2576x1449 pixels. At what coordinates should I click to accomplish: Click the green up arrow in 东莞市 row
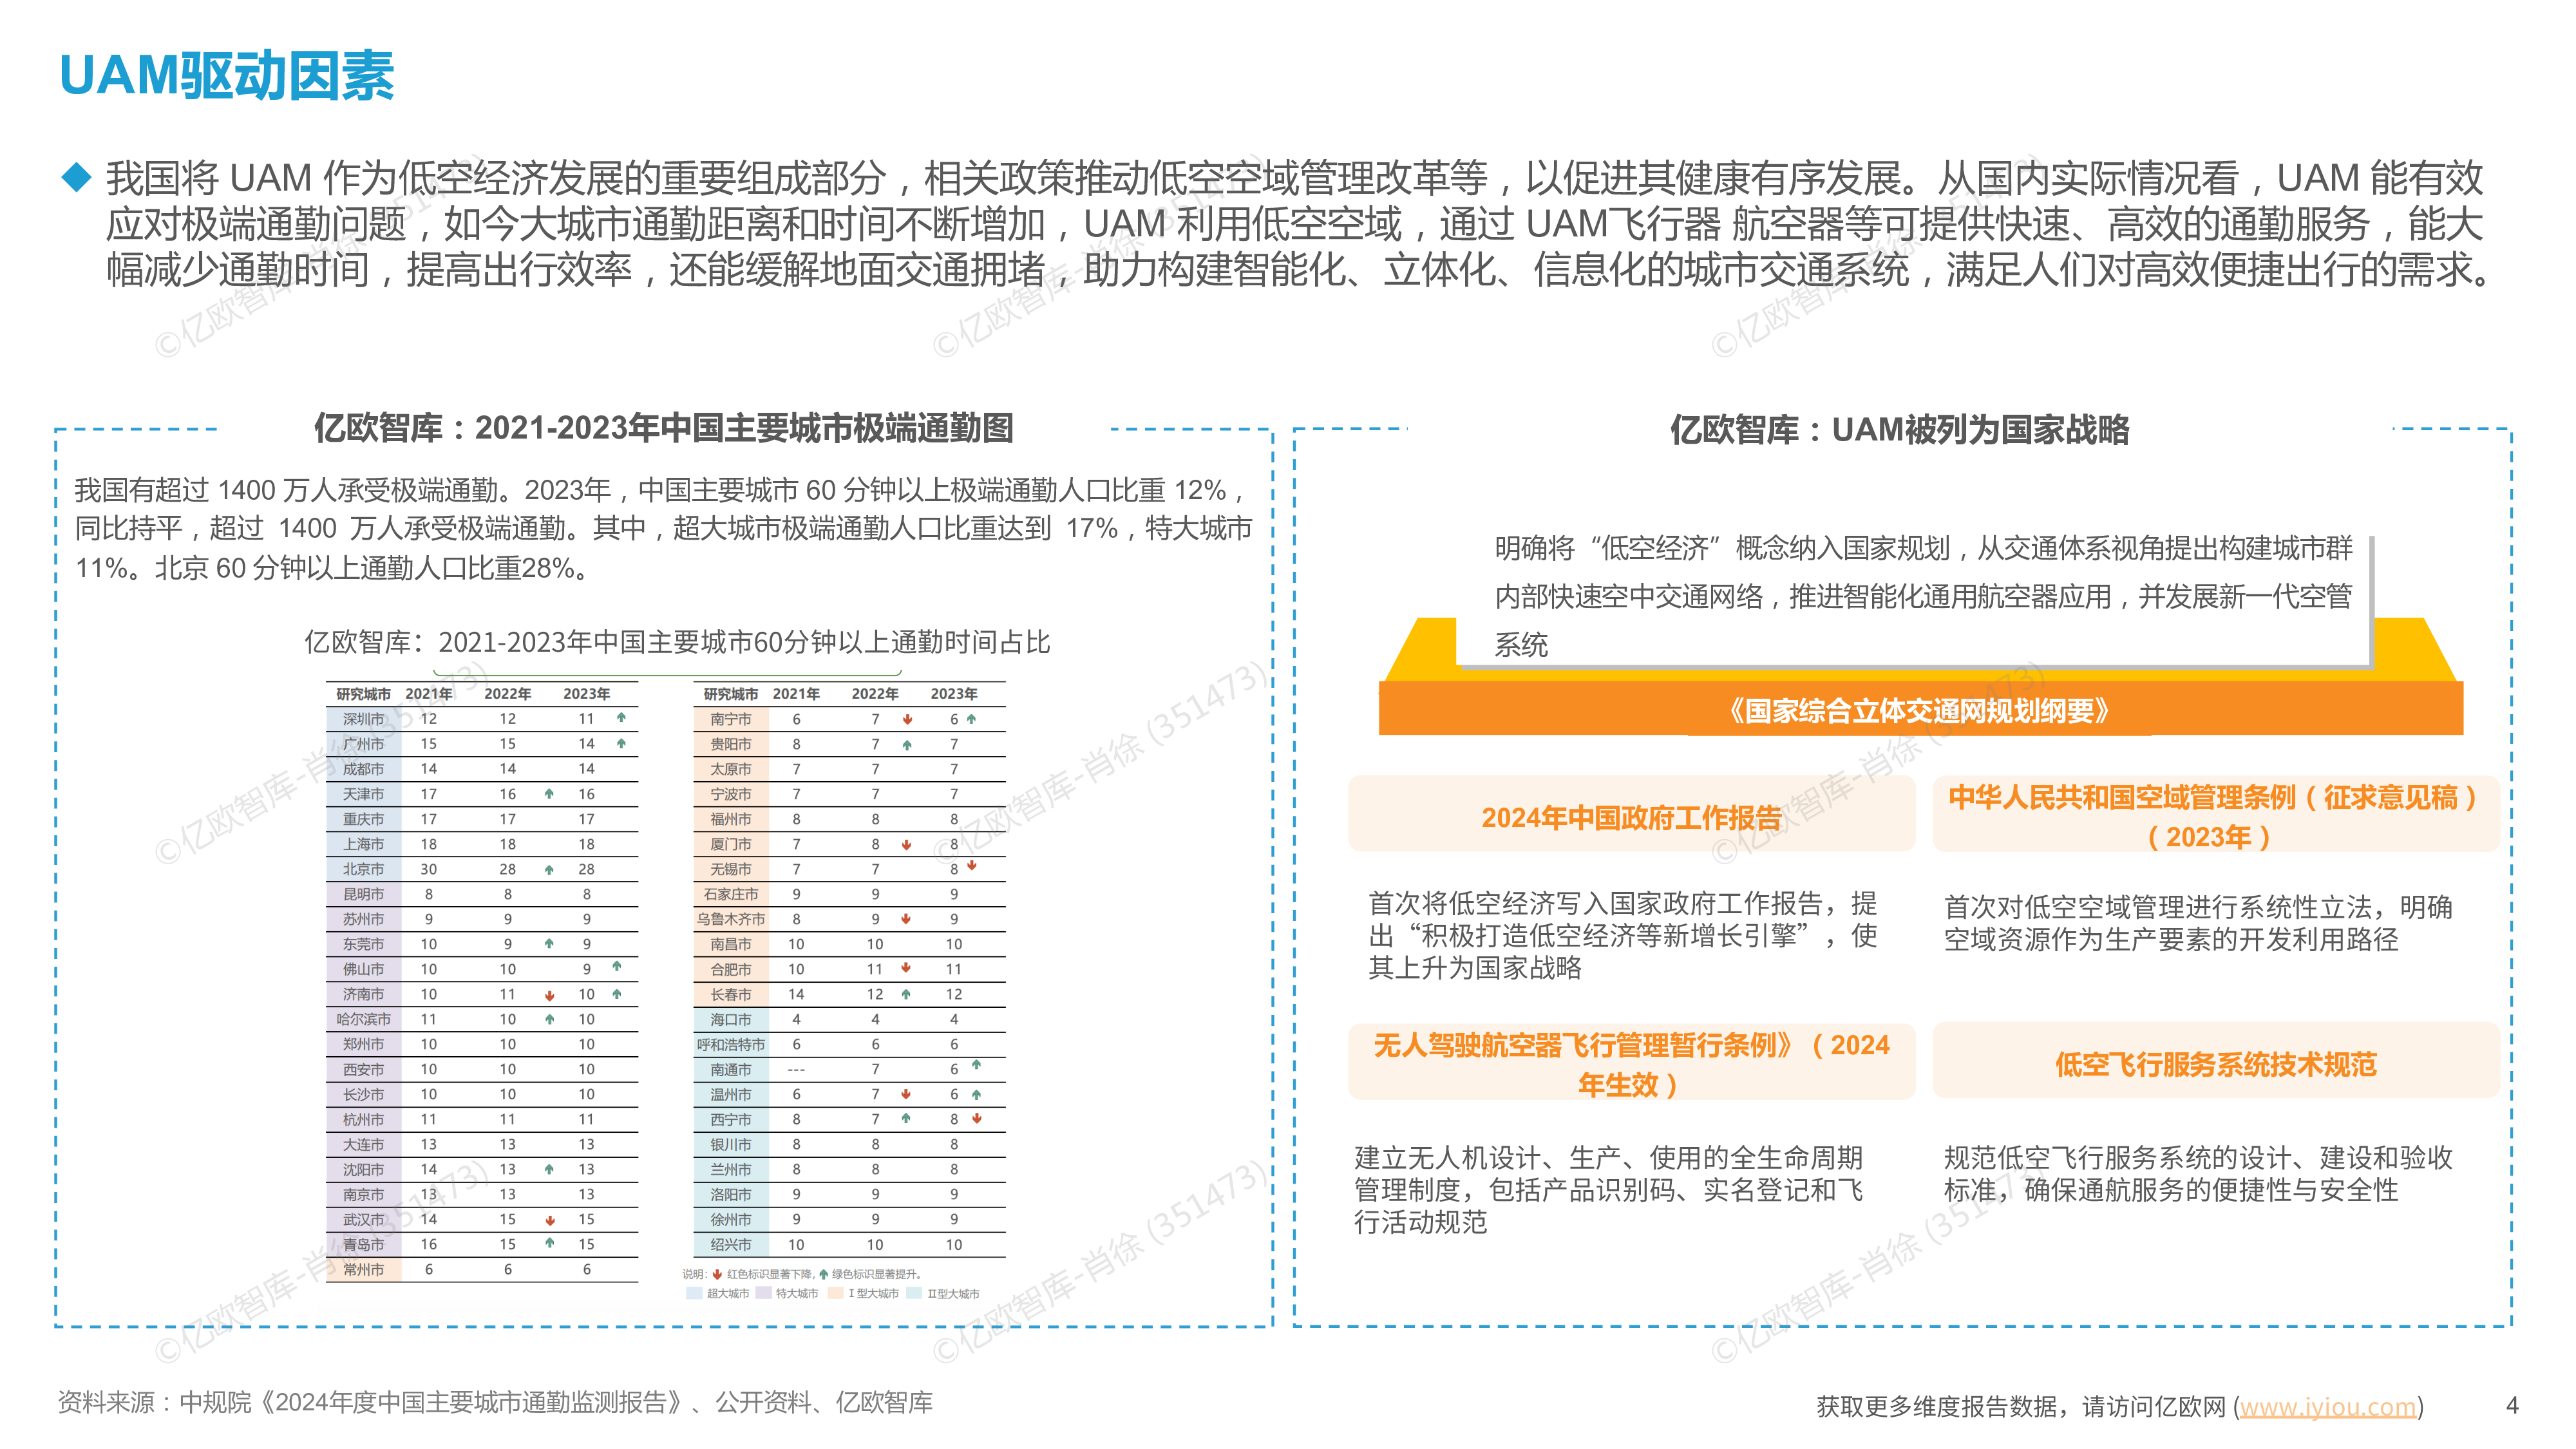[549, 943]
